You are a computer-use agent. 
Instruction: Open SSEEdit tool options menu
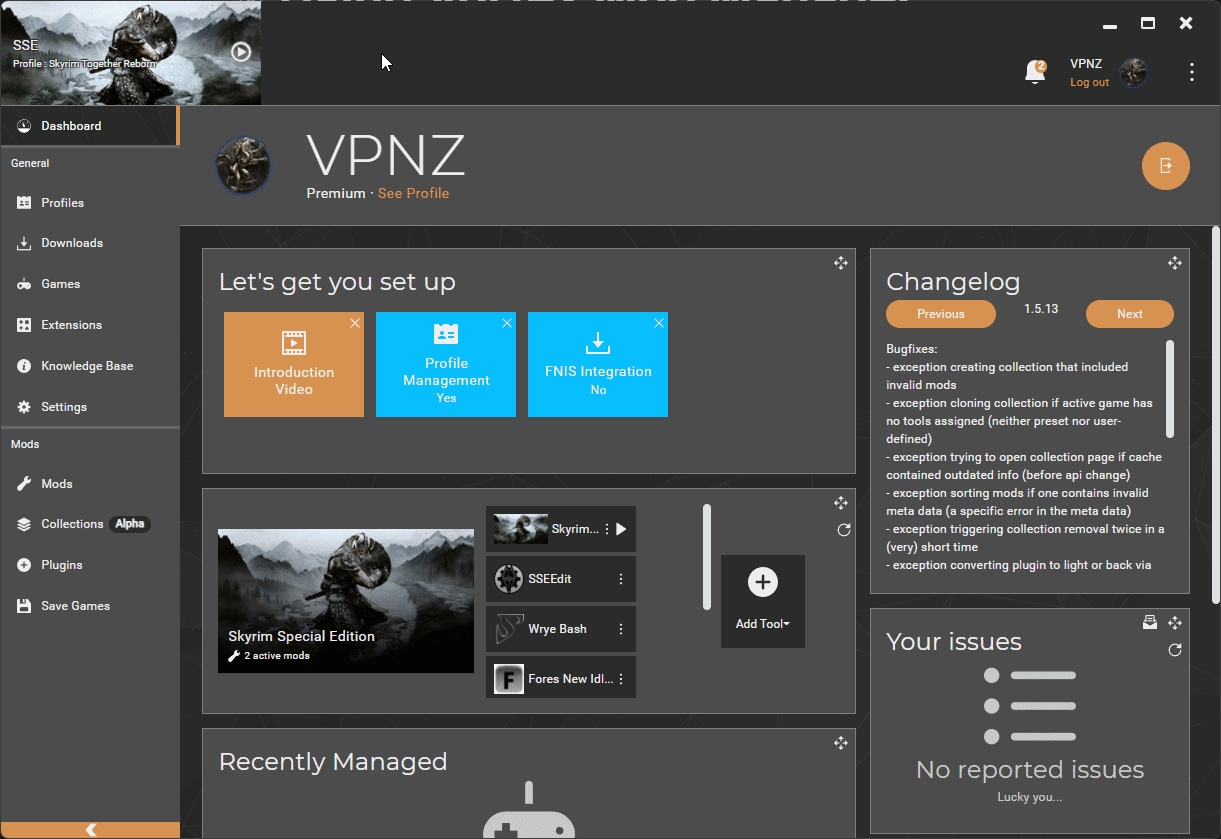[621, 579]
